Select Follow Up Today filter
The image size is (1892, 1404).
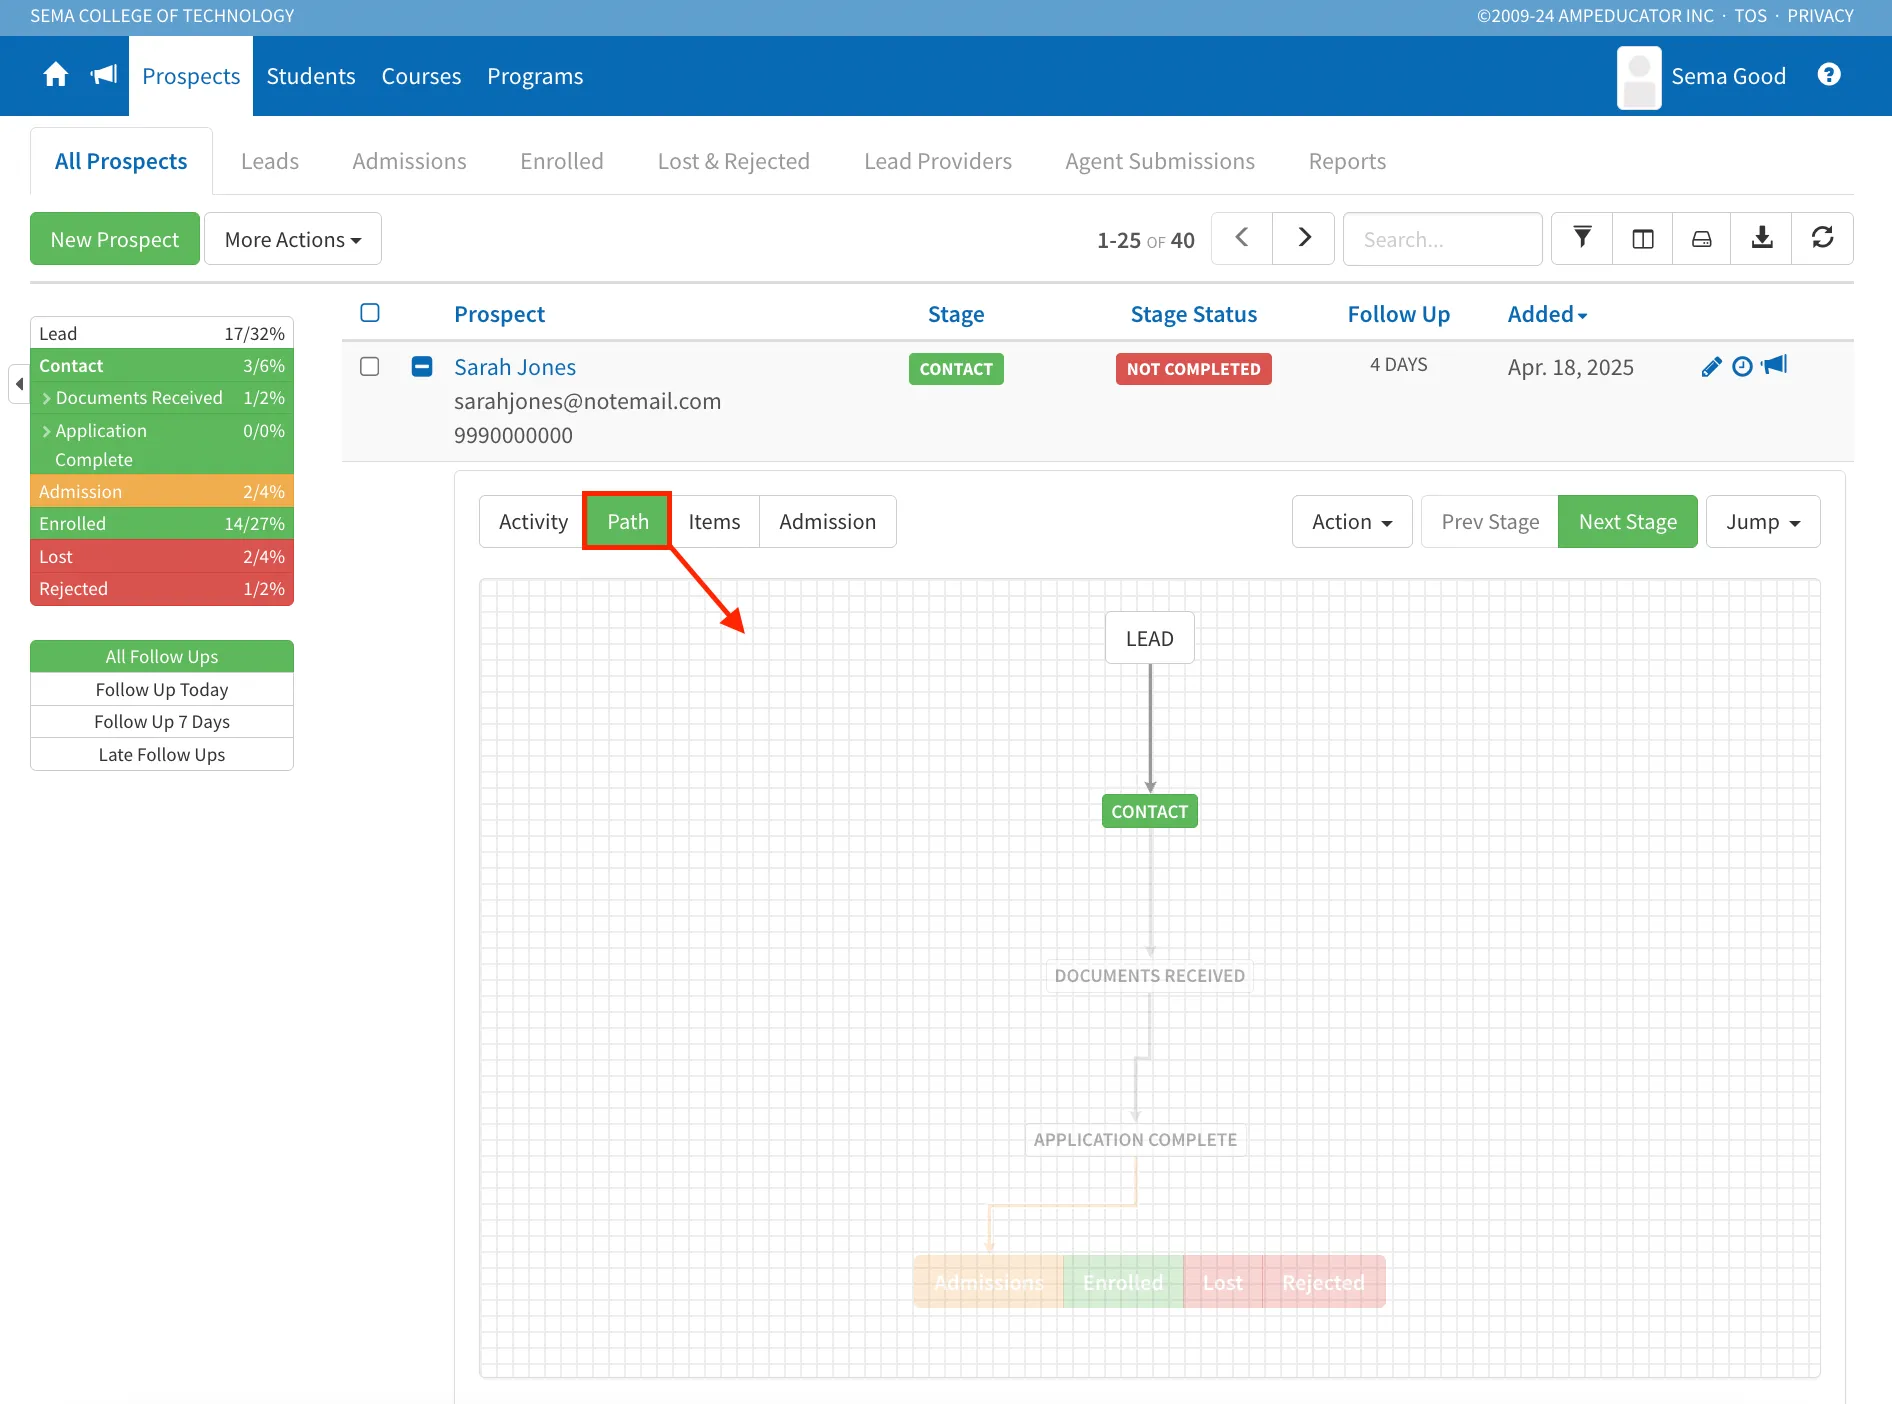pos(162,689)
